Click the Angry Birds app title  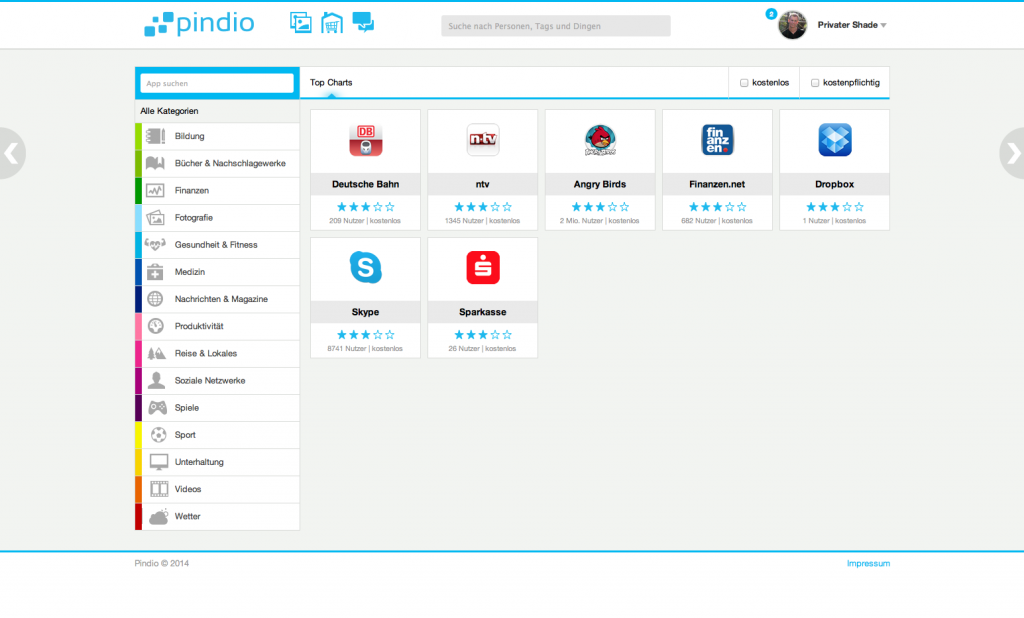click(600, 184)
